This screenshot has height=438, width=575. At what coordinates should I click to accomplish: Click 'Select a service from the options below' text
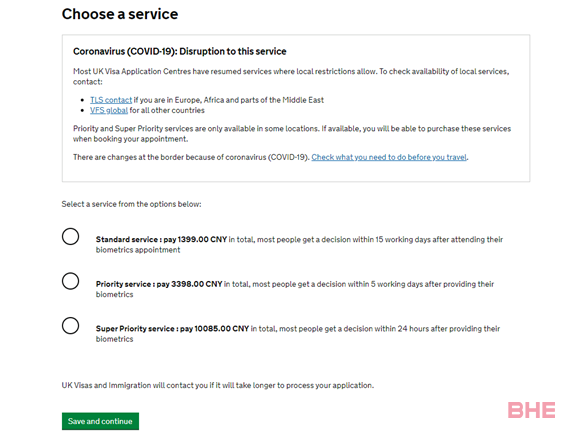click(x=131, y=204)
